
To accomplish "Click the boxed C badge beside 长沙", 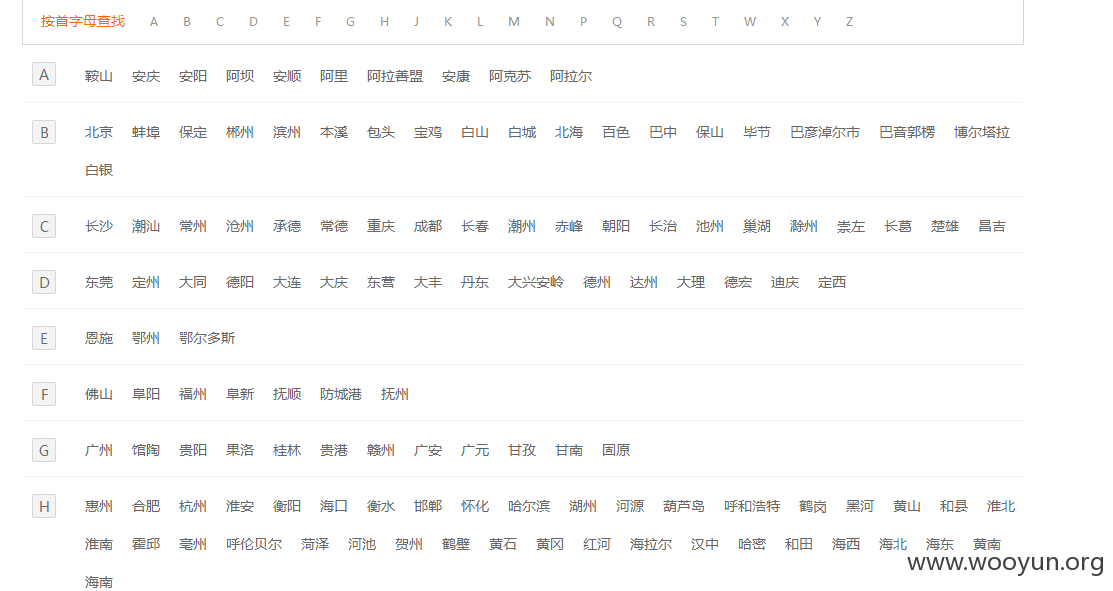I will tap(44, 226).
